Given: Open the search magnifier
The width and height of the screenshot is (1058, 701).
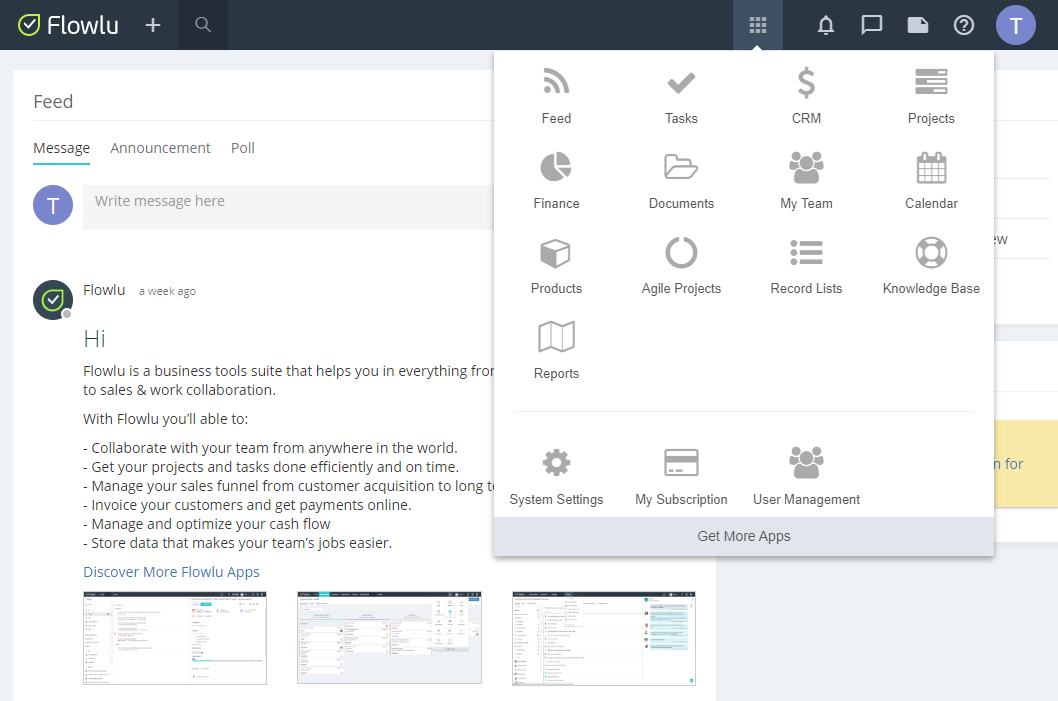Looking at the screenshot, I should click(202, 25).
